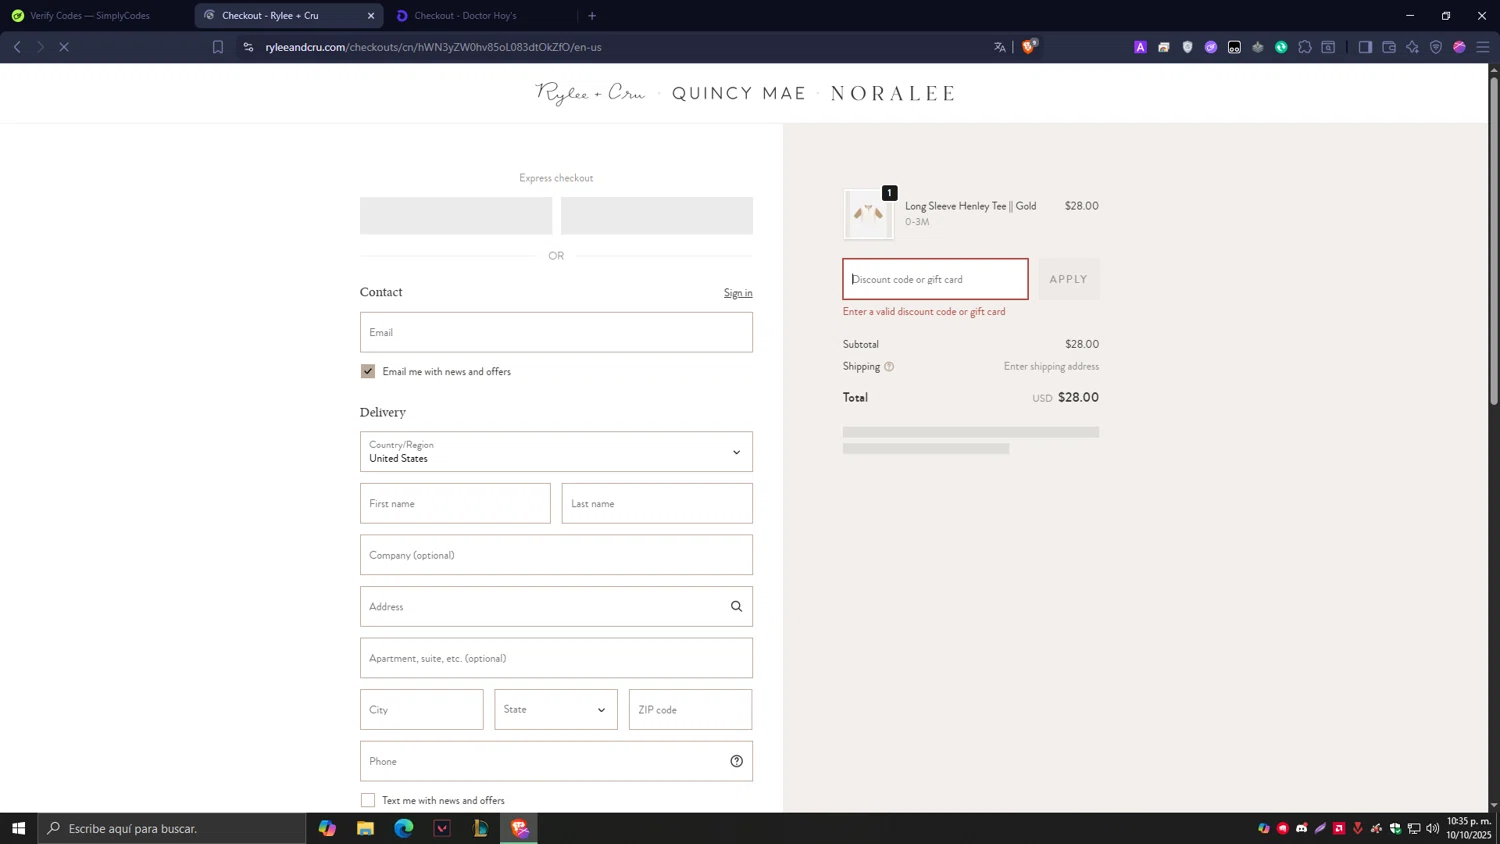Click the ZIP code field

pos(690,710)
